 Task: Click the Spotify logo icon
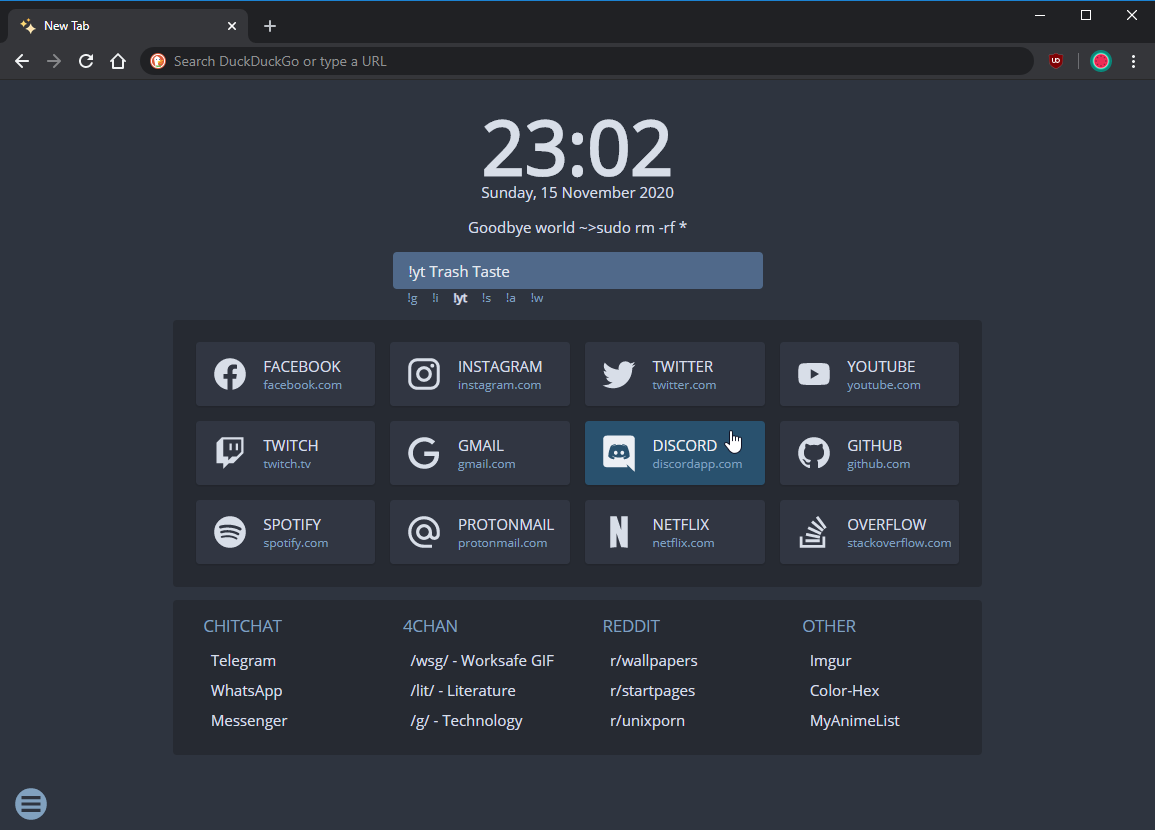coord(230,532)
